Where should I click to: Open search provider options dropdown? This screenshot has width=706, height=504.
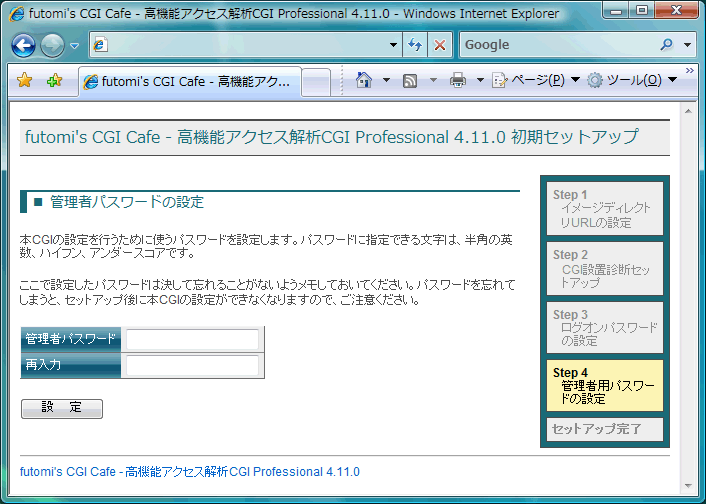(687, 45)
